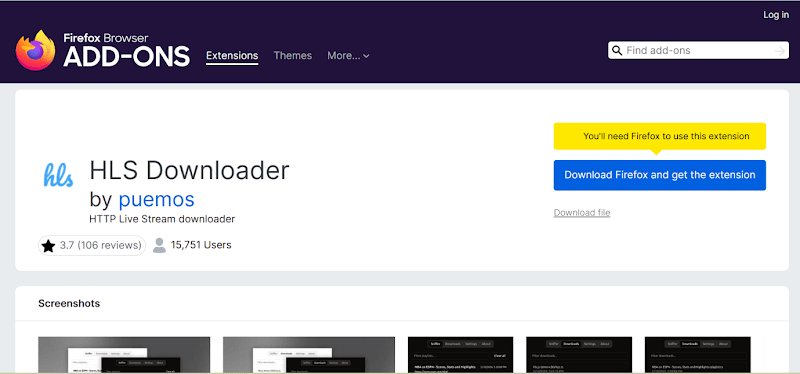Click the HLS Downloader heading

(x=189, y=170)
